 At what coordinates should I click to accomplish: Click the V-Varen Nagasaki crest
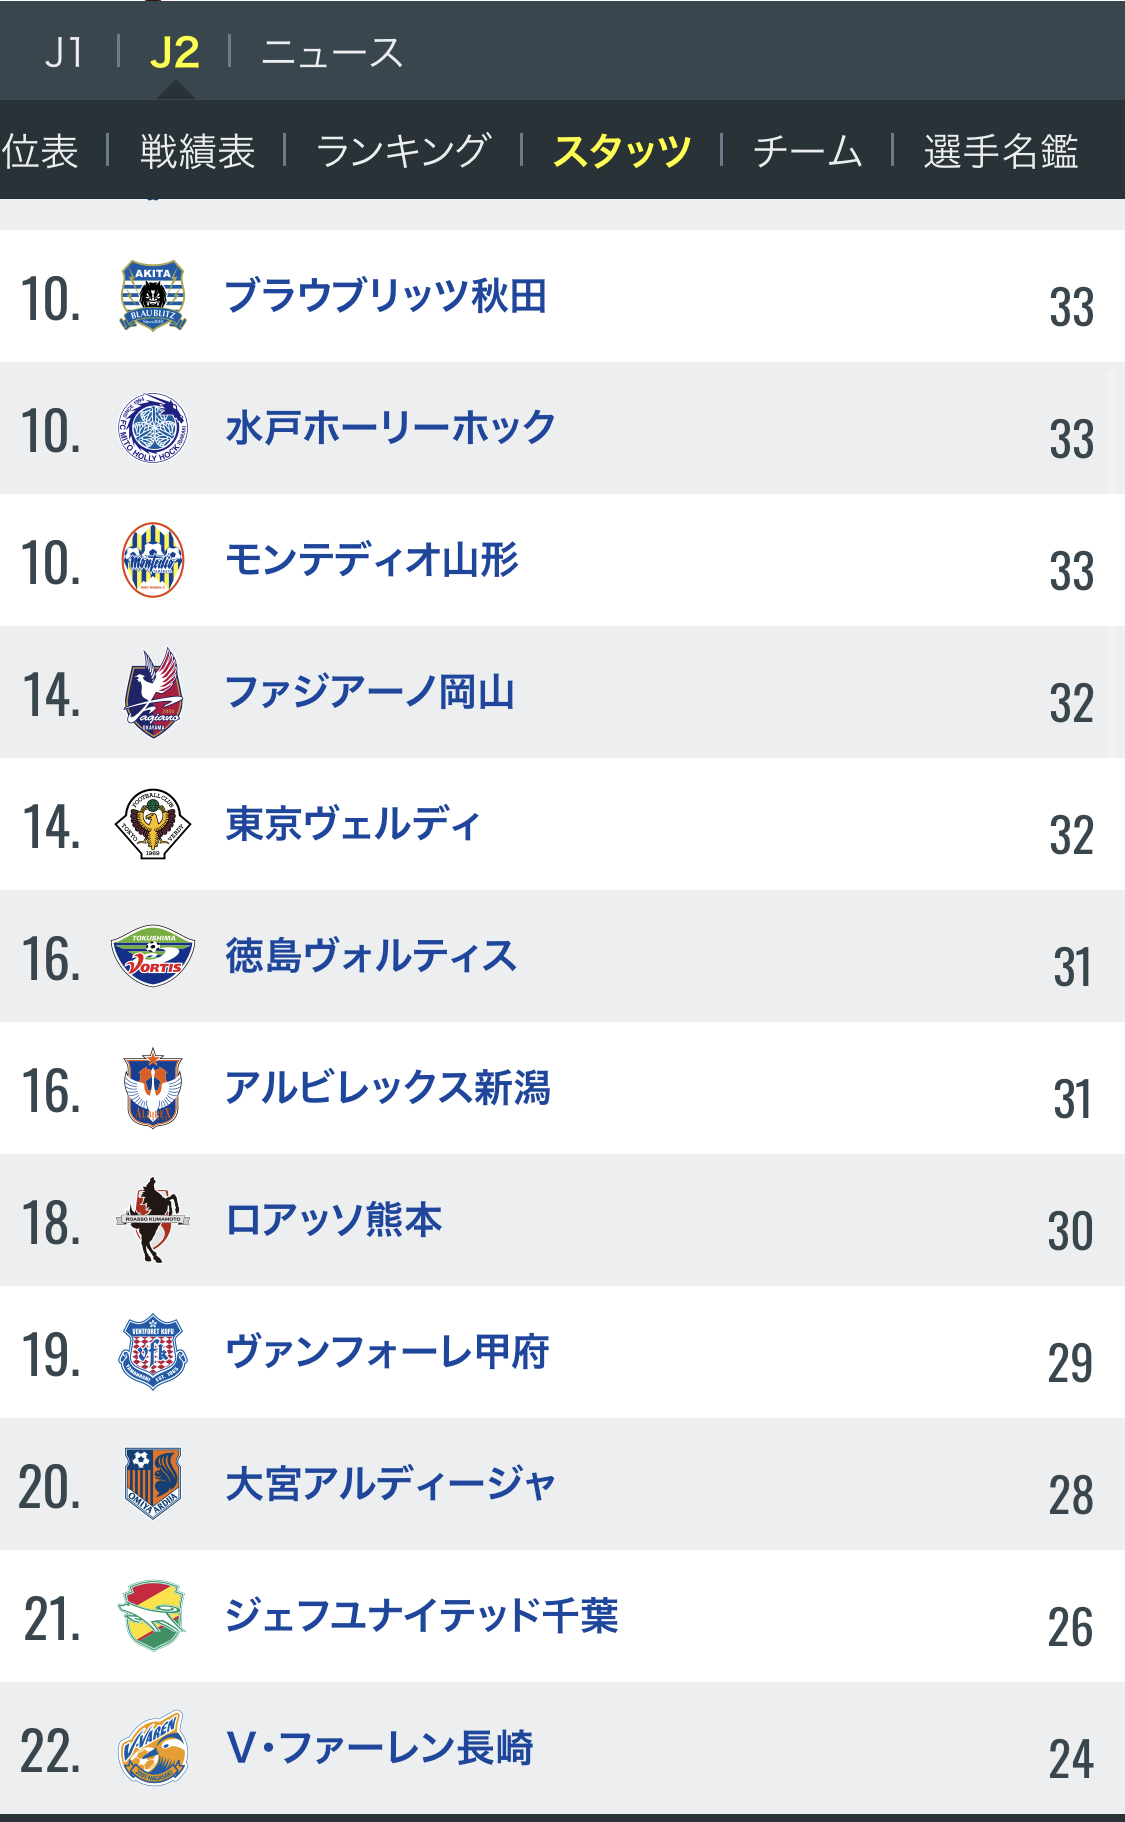point(153,1748)
